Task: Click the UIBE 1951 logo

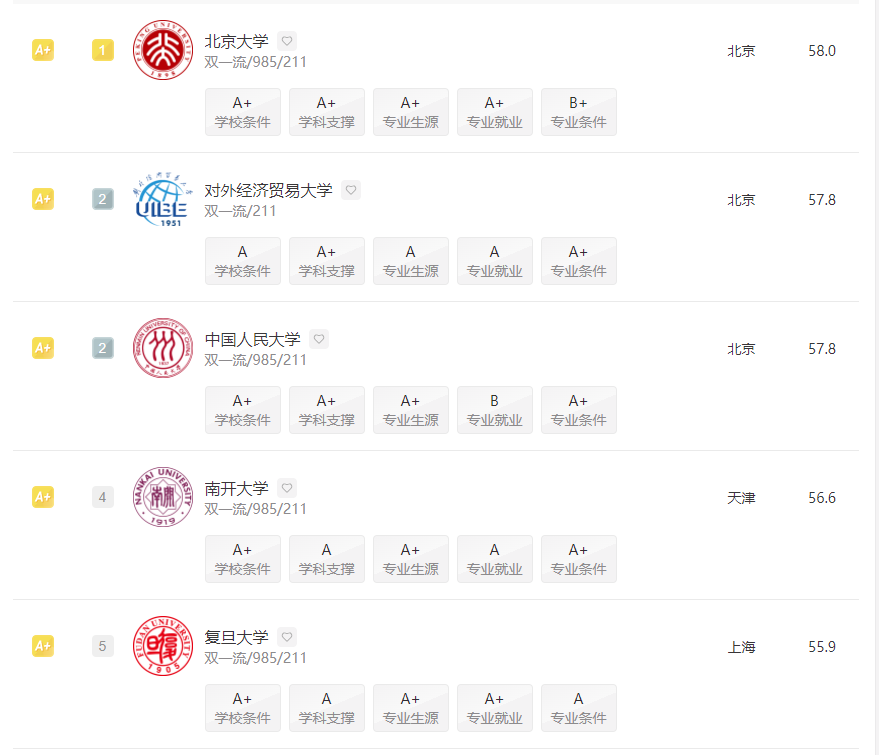Action: 163,199
